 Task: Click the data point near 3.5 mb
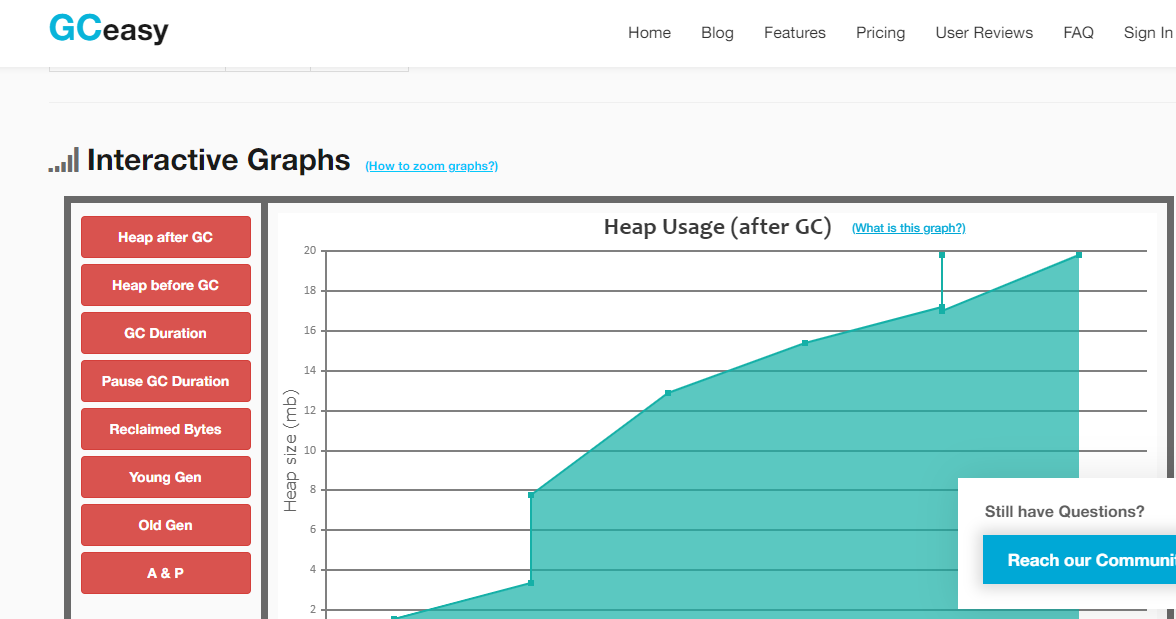pos(531,583)
